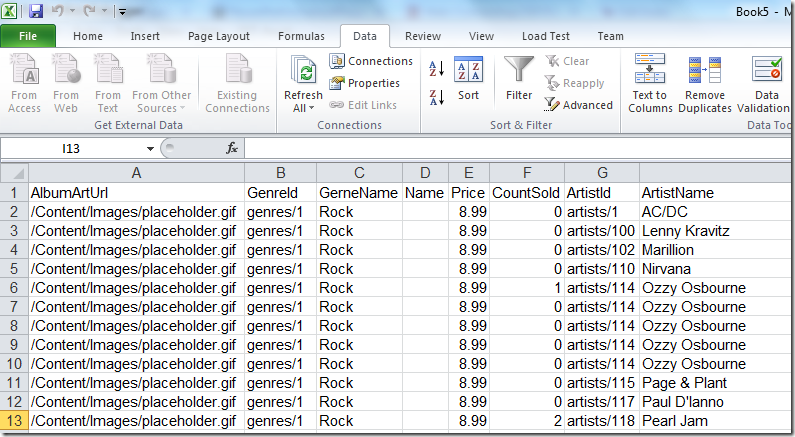Click into the formula bar
The height and width of the screenshot is (437, 795).
(517, 149)
